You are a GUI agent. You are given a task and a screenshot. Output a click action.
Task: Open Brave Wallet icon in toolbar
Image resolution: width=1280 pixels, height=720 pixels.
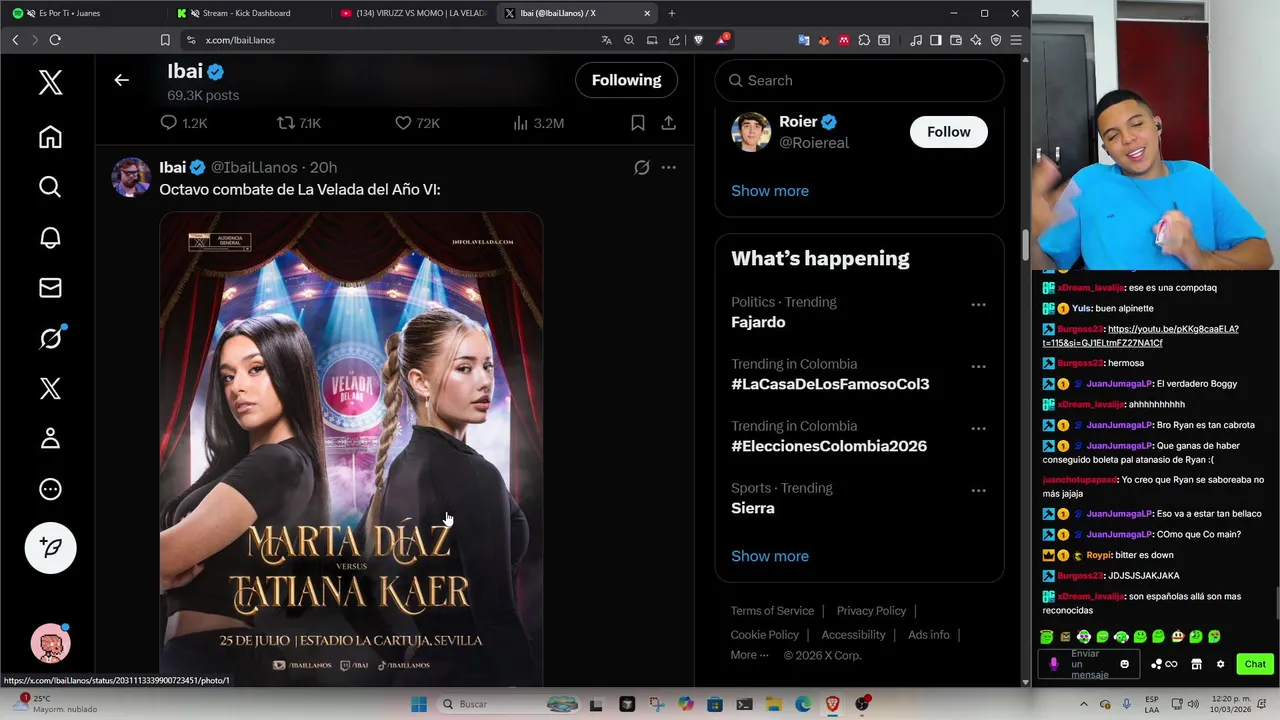[x=956, y=40]
